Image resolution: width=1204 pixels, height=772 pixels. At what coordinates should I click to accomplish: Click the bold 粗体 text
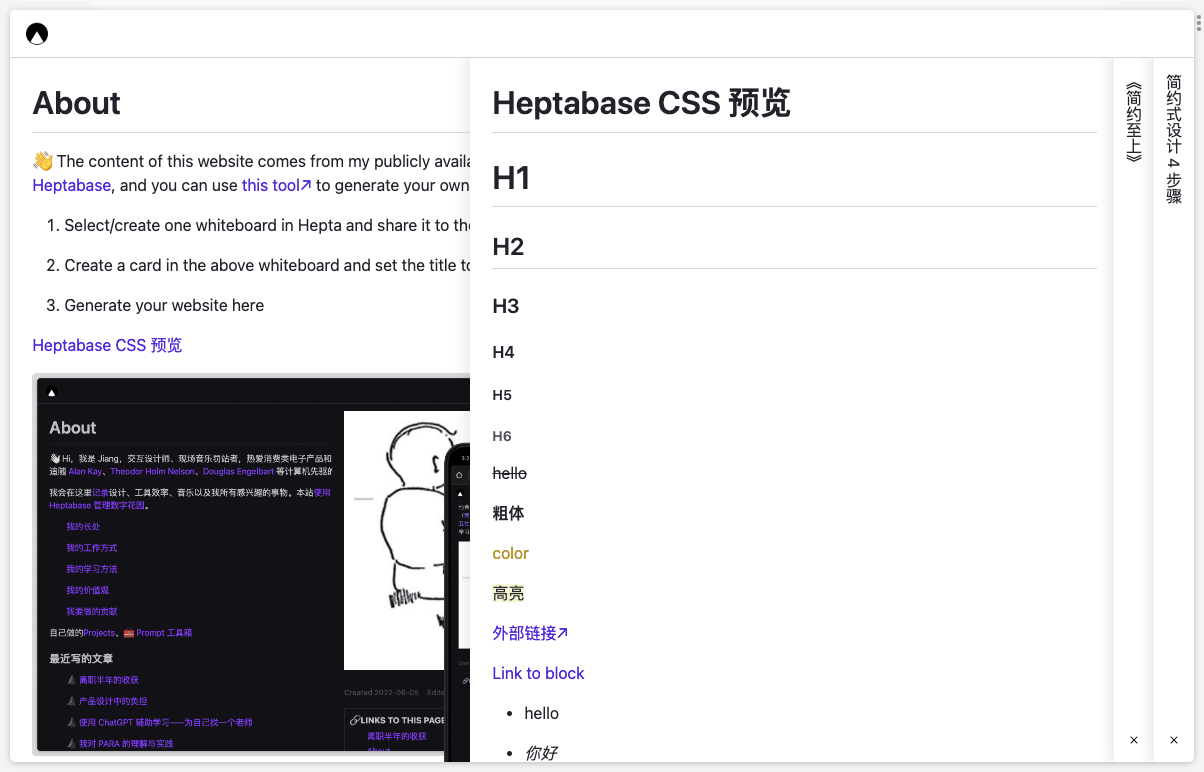click(508, 513)
